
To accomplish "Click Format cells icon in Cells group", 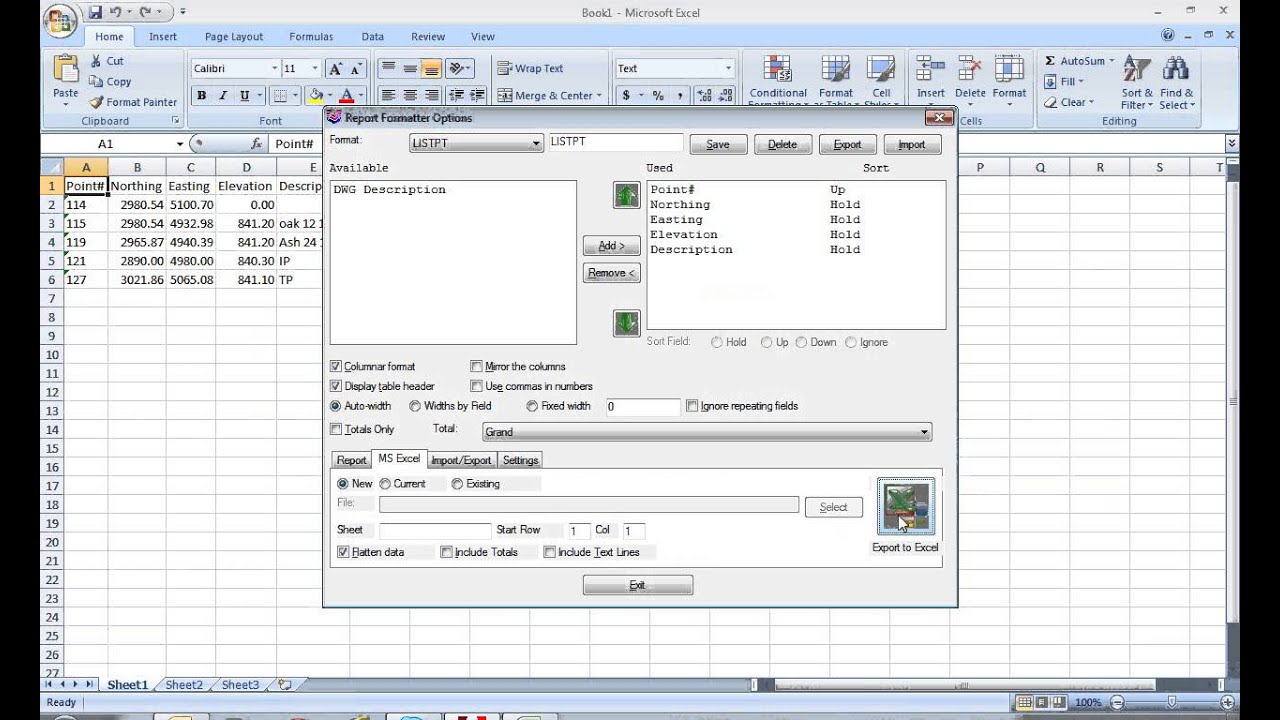I will [x=1009, y=69].
